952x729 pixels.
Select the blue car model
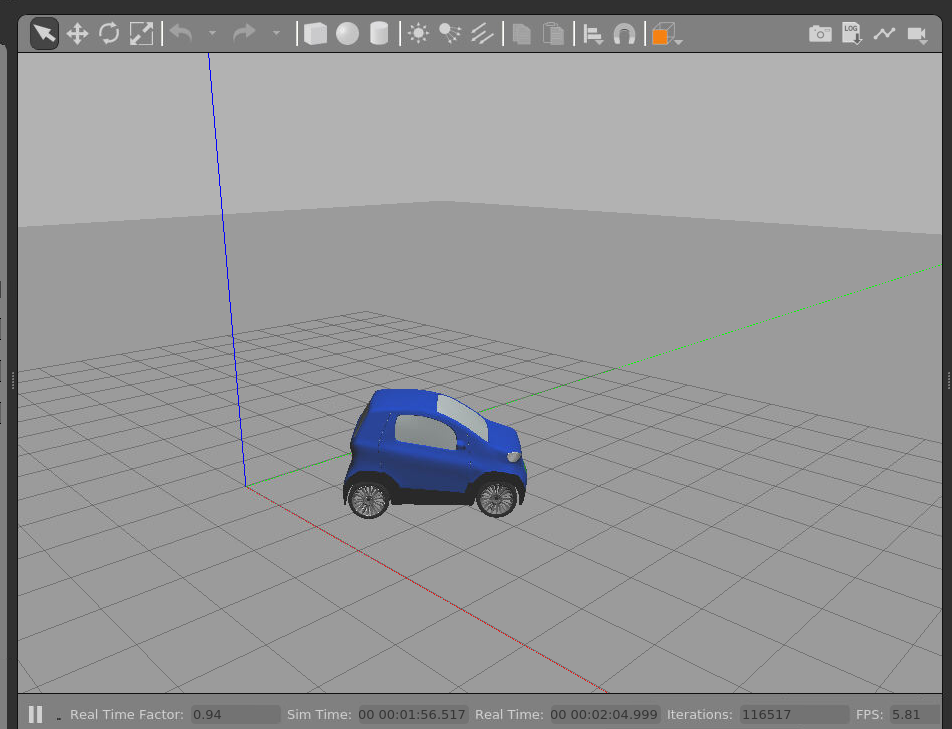coord(435,452)
